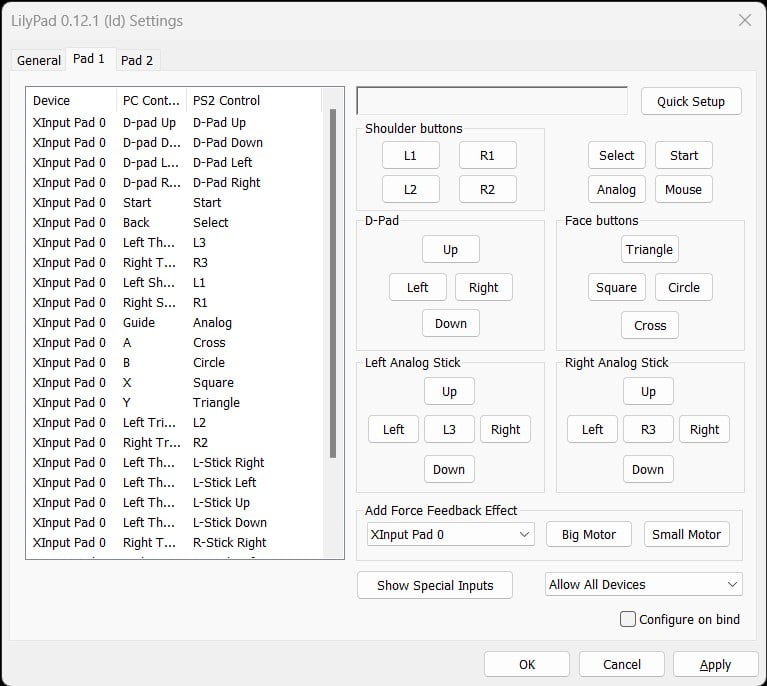The width and height of the screenshot is (767, 686).
Task: Click the Cancel button
Action: pos(622,664)
